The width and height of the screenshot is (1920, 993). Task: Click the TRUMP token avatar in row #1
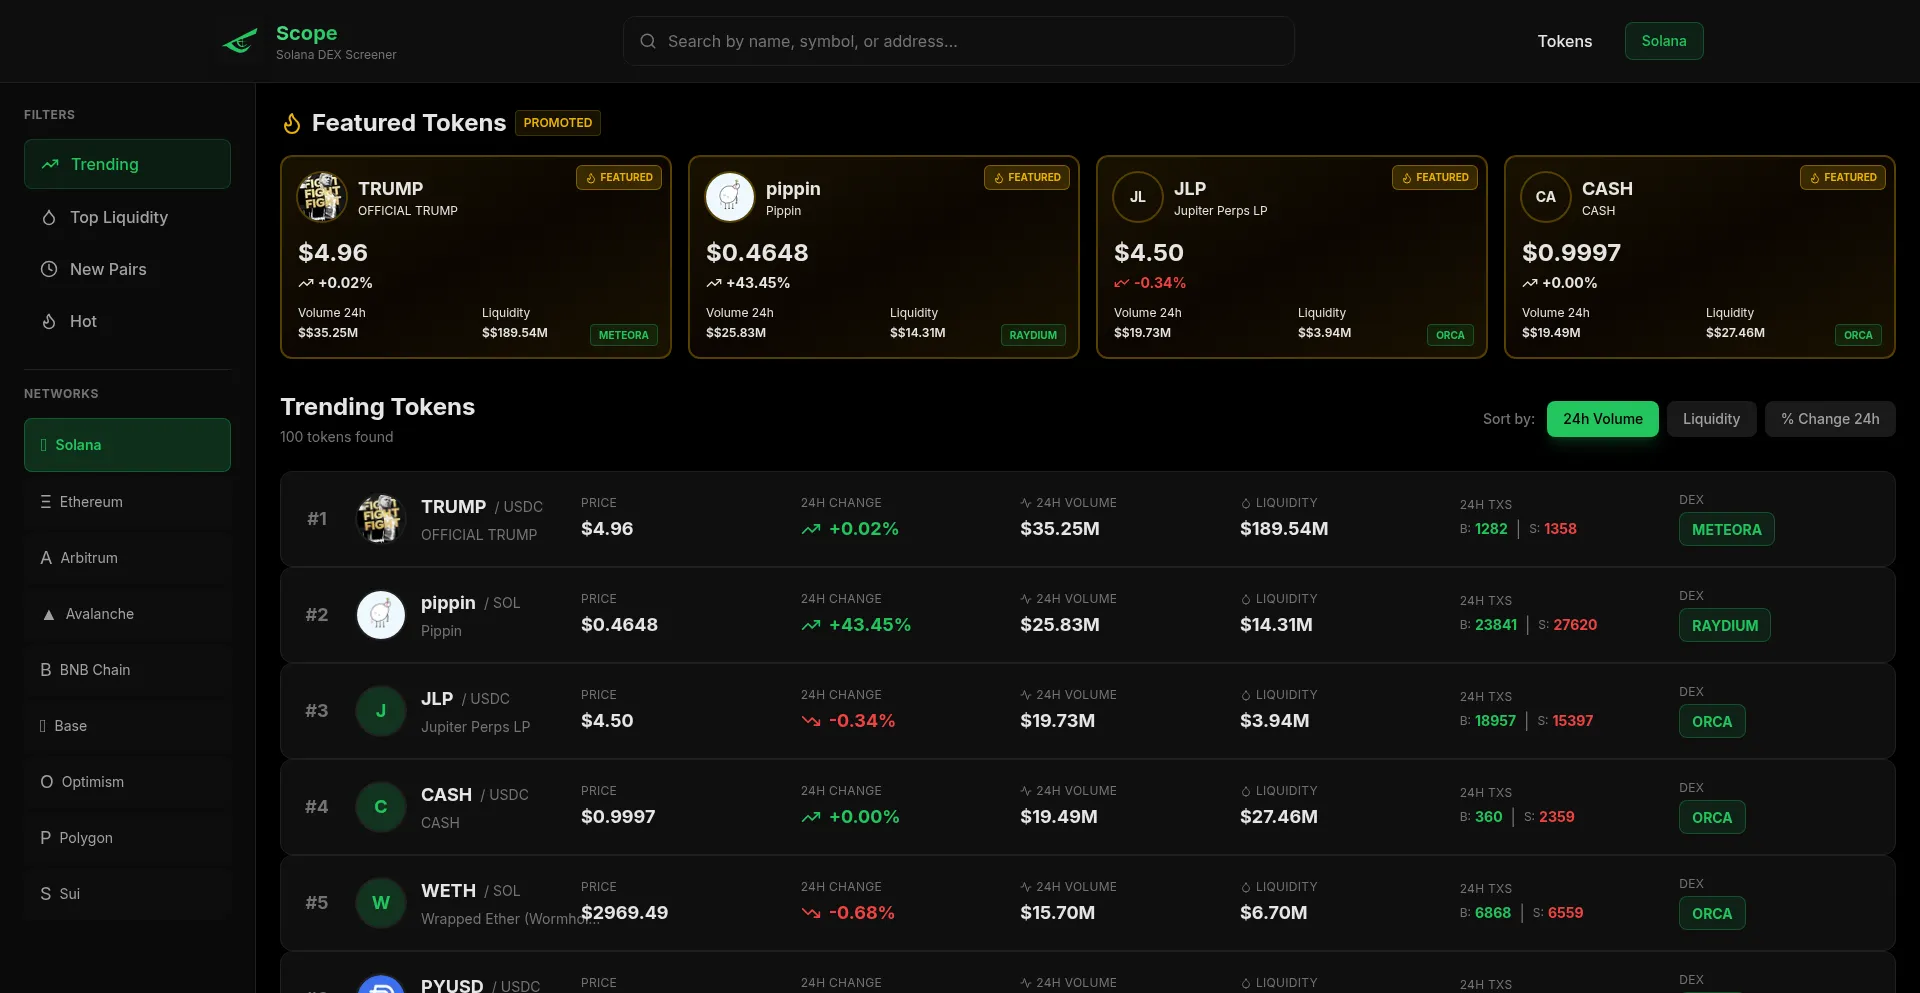pyautogui.click(x=380, y=519)
